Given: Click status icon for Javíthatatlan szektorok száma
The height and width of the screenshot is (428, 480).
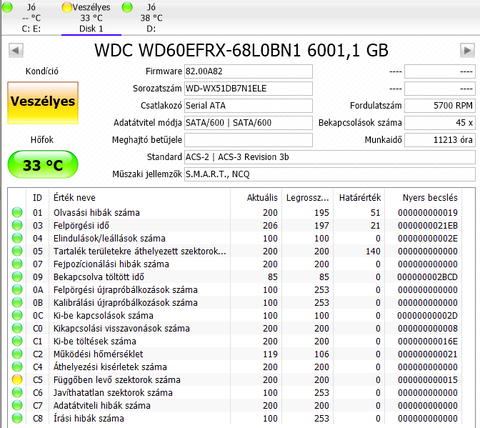Looking at the screenshot, I should point(17,392).
